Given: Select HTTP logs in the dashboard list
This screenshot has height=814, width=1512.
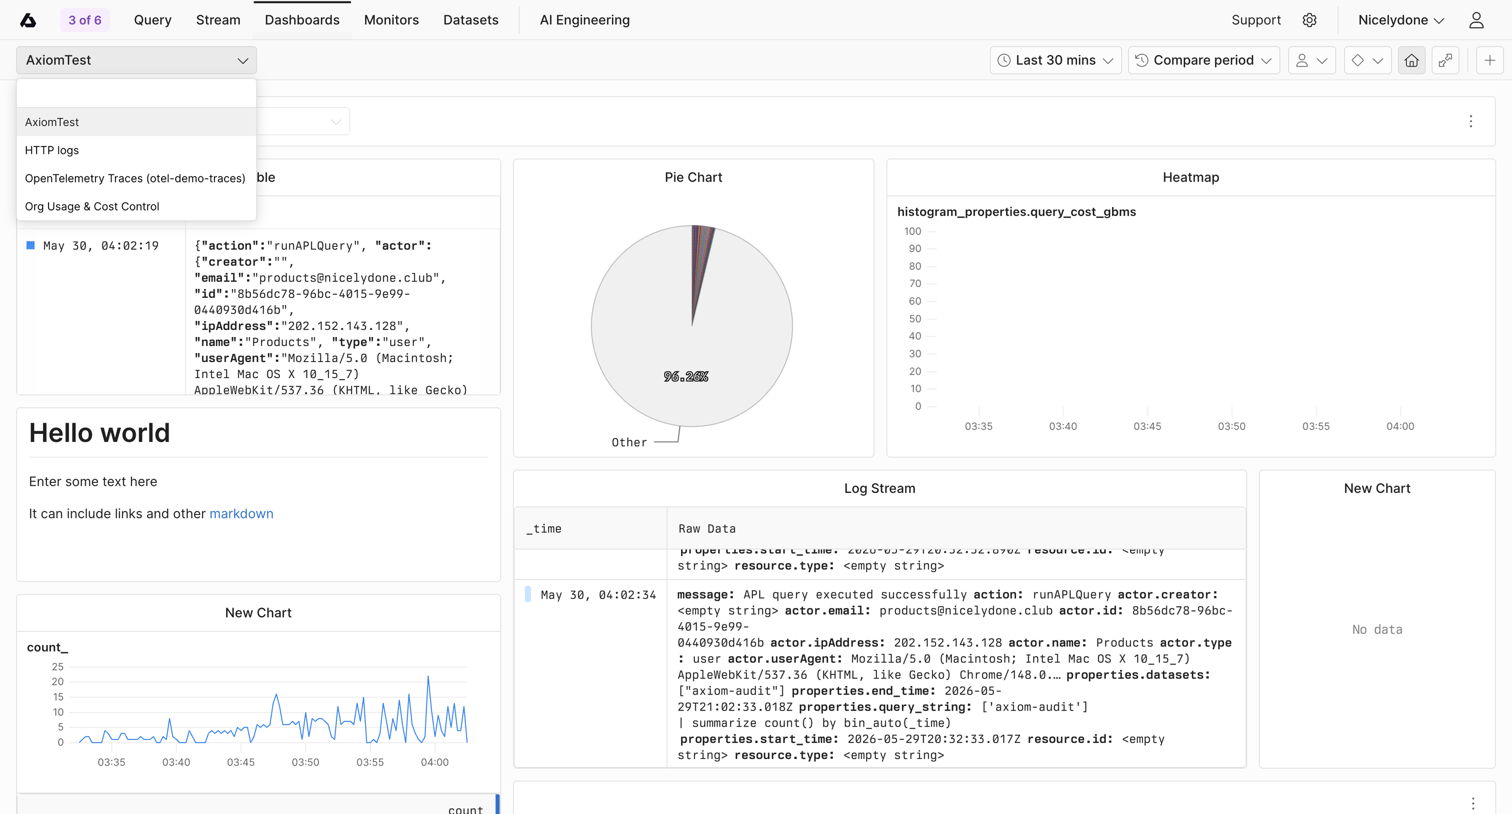Looking at the screenshot, I should coord(136,150).
